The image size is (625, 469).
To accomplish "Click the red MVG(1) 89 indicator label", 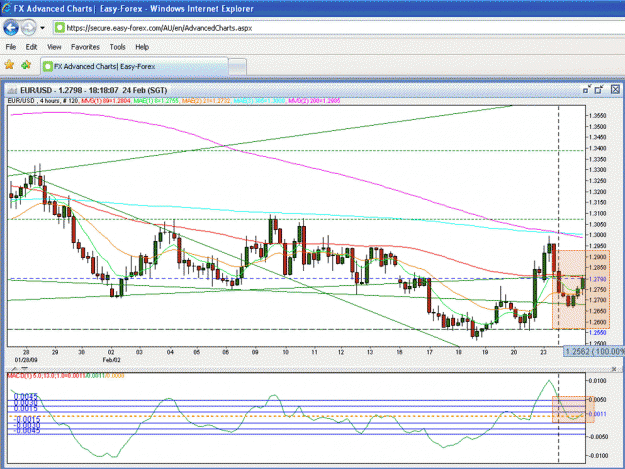I will point(106,101).
